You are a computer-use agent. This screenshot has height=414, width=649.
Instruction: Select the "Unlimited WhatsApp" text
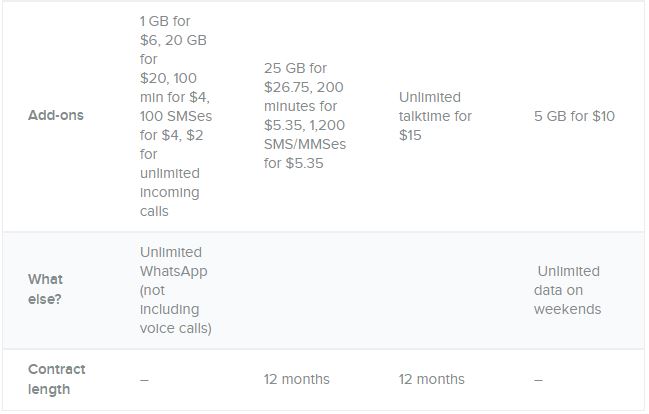pyautogui.click(x=171, y=261)
